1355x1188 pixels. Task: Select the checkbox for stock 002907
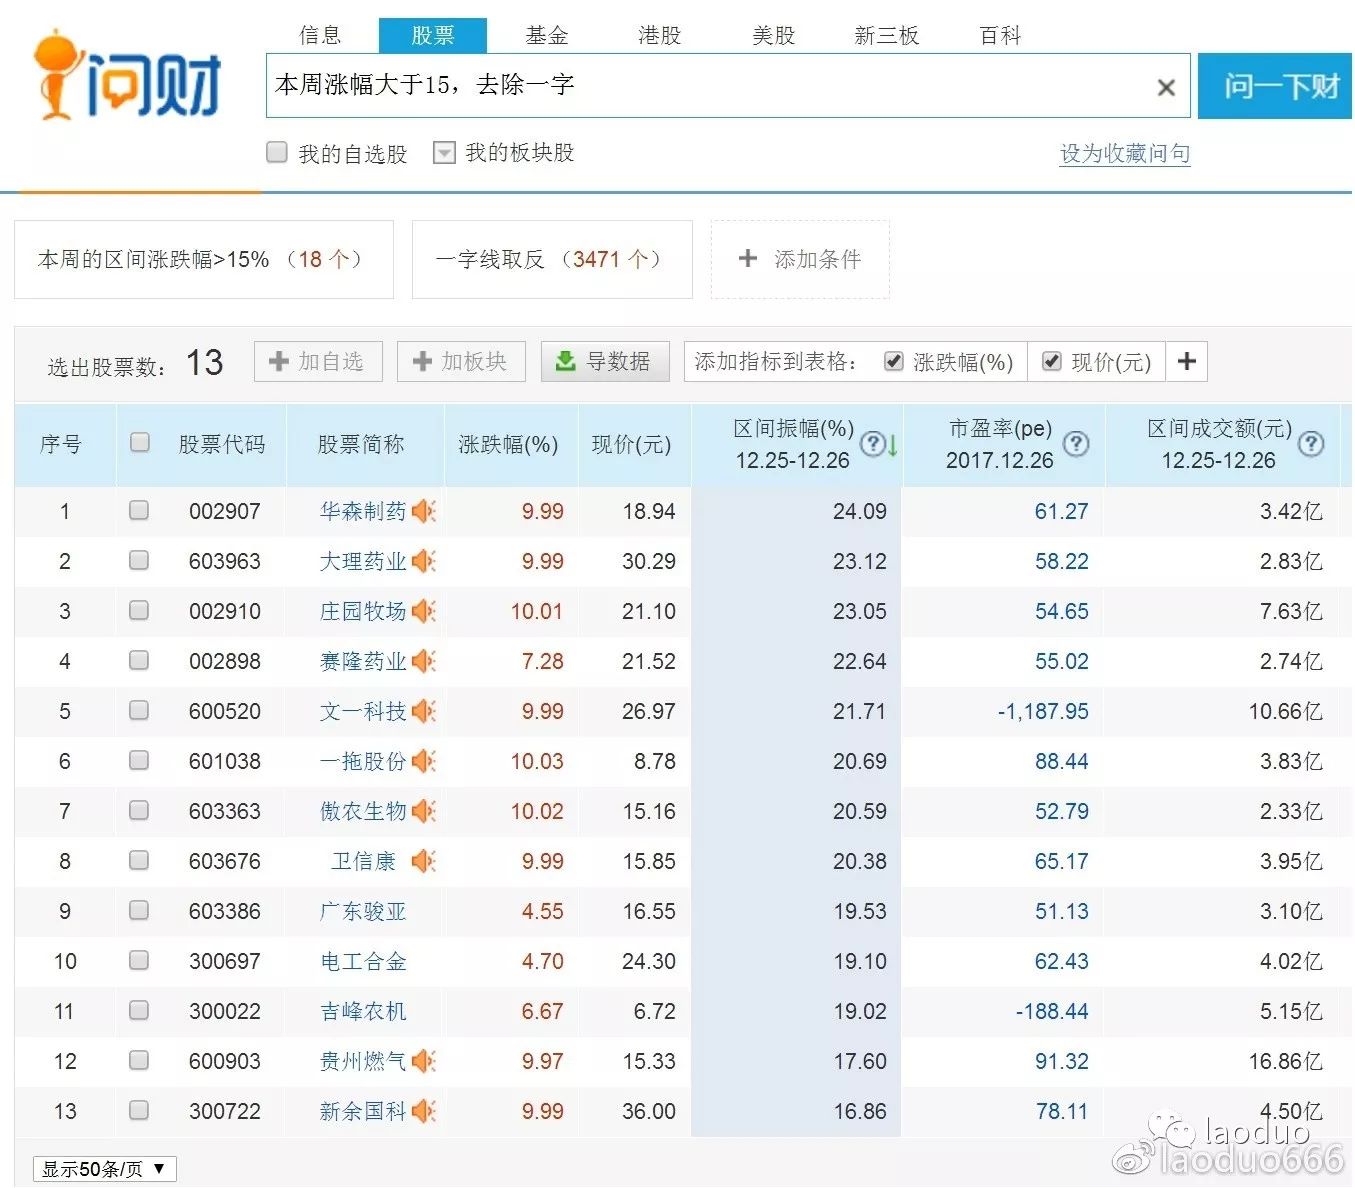click(139, 510)
